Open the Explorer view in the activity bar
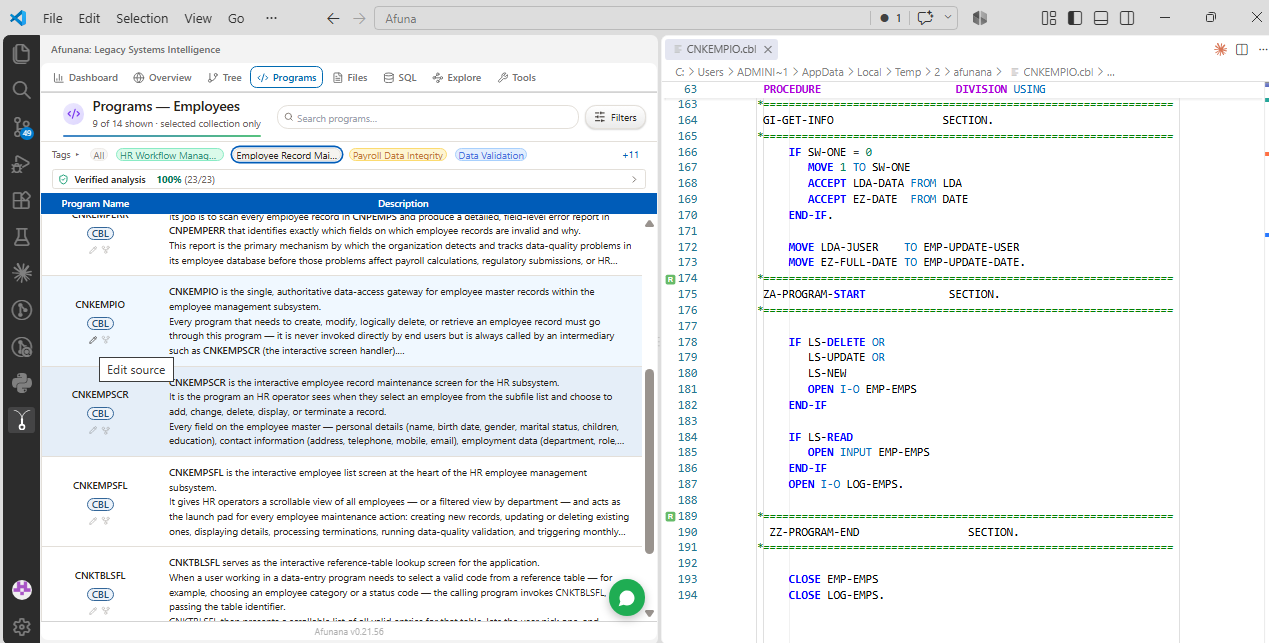 (20, 53)
